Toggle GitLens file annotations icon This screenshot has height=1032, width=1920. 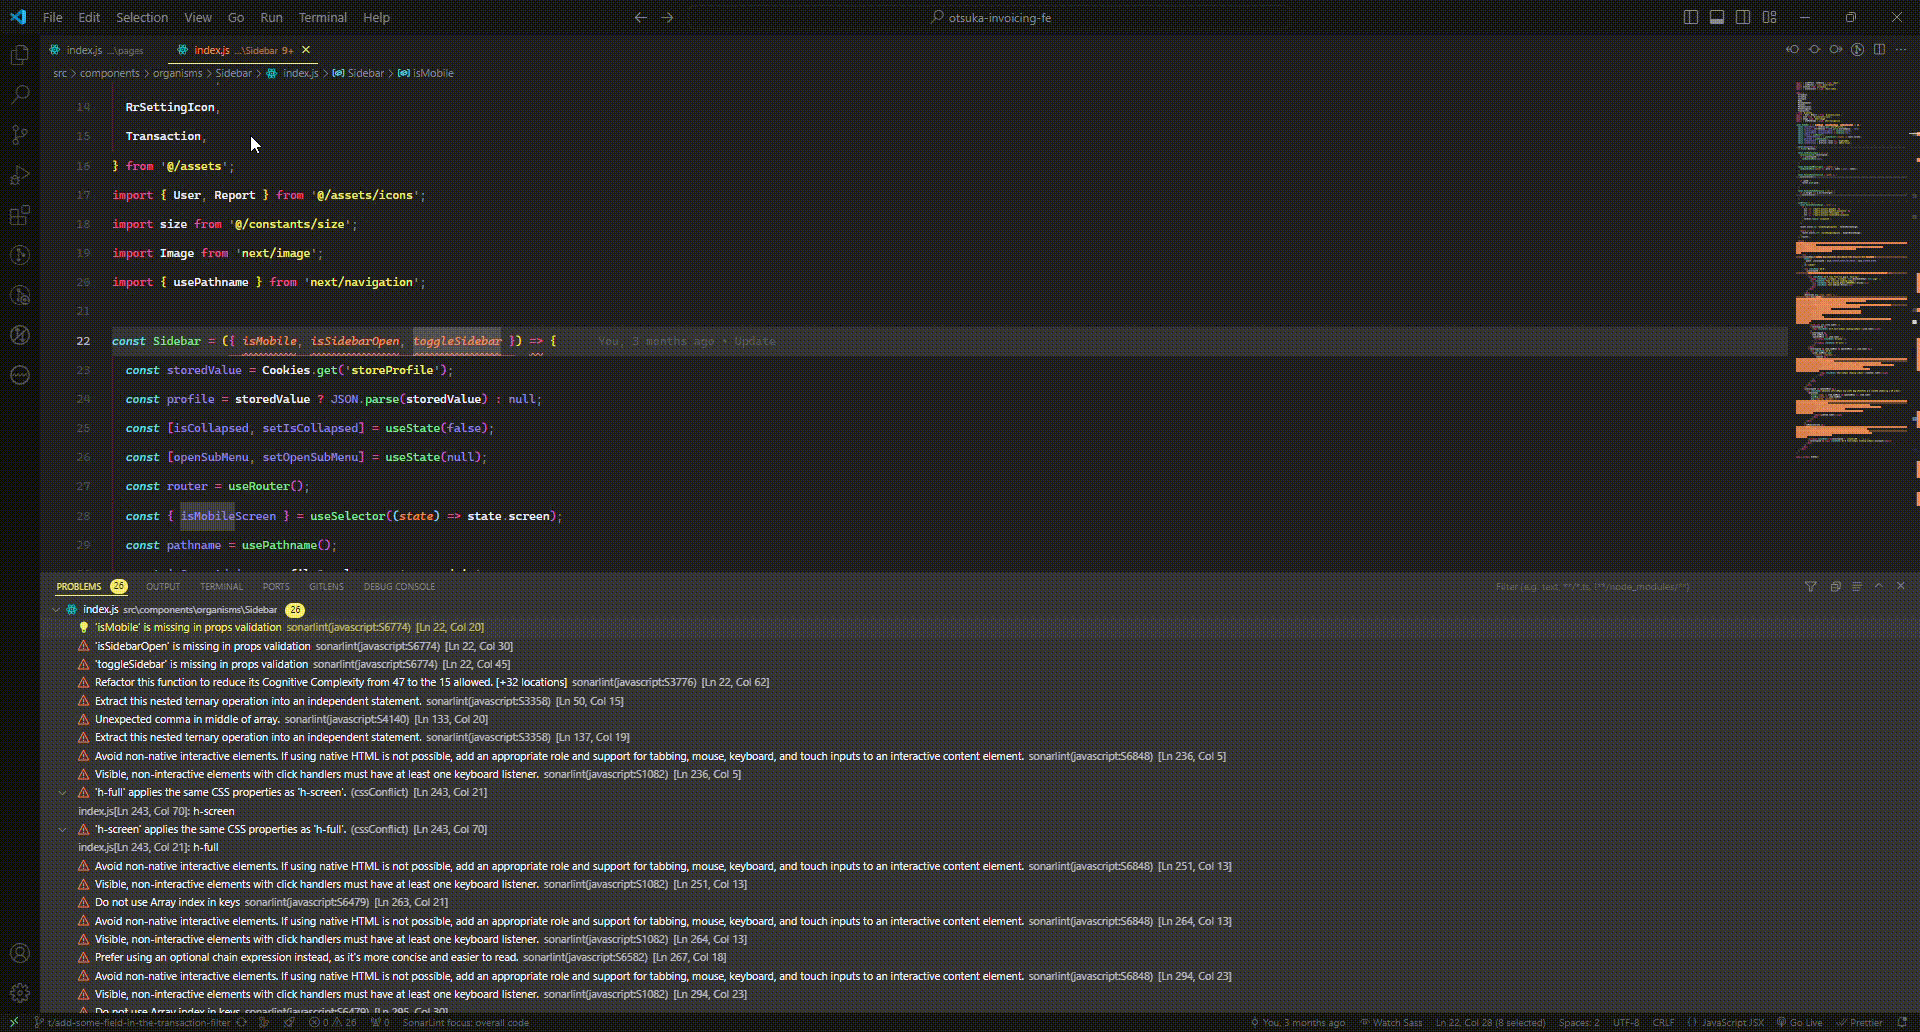(x=1858, y=49)
